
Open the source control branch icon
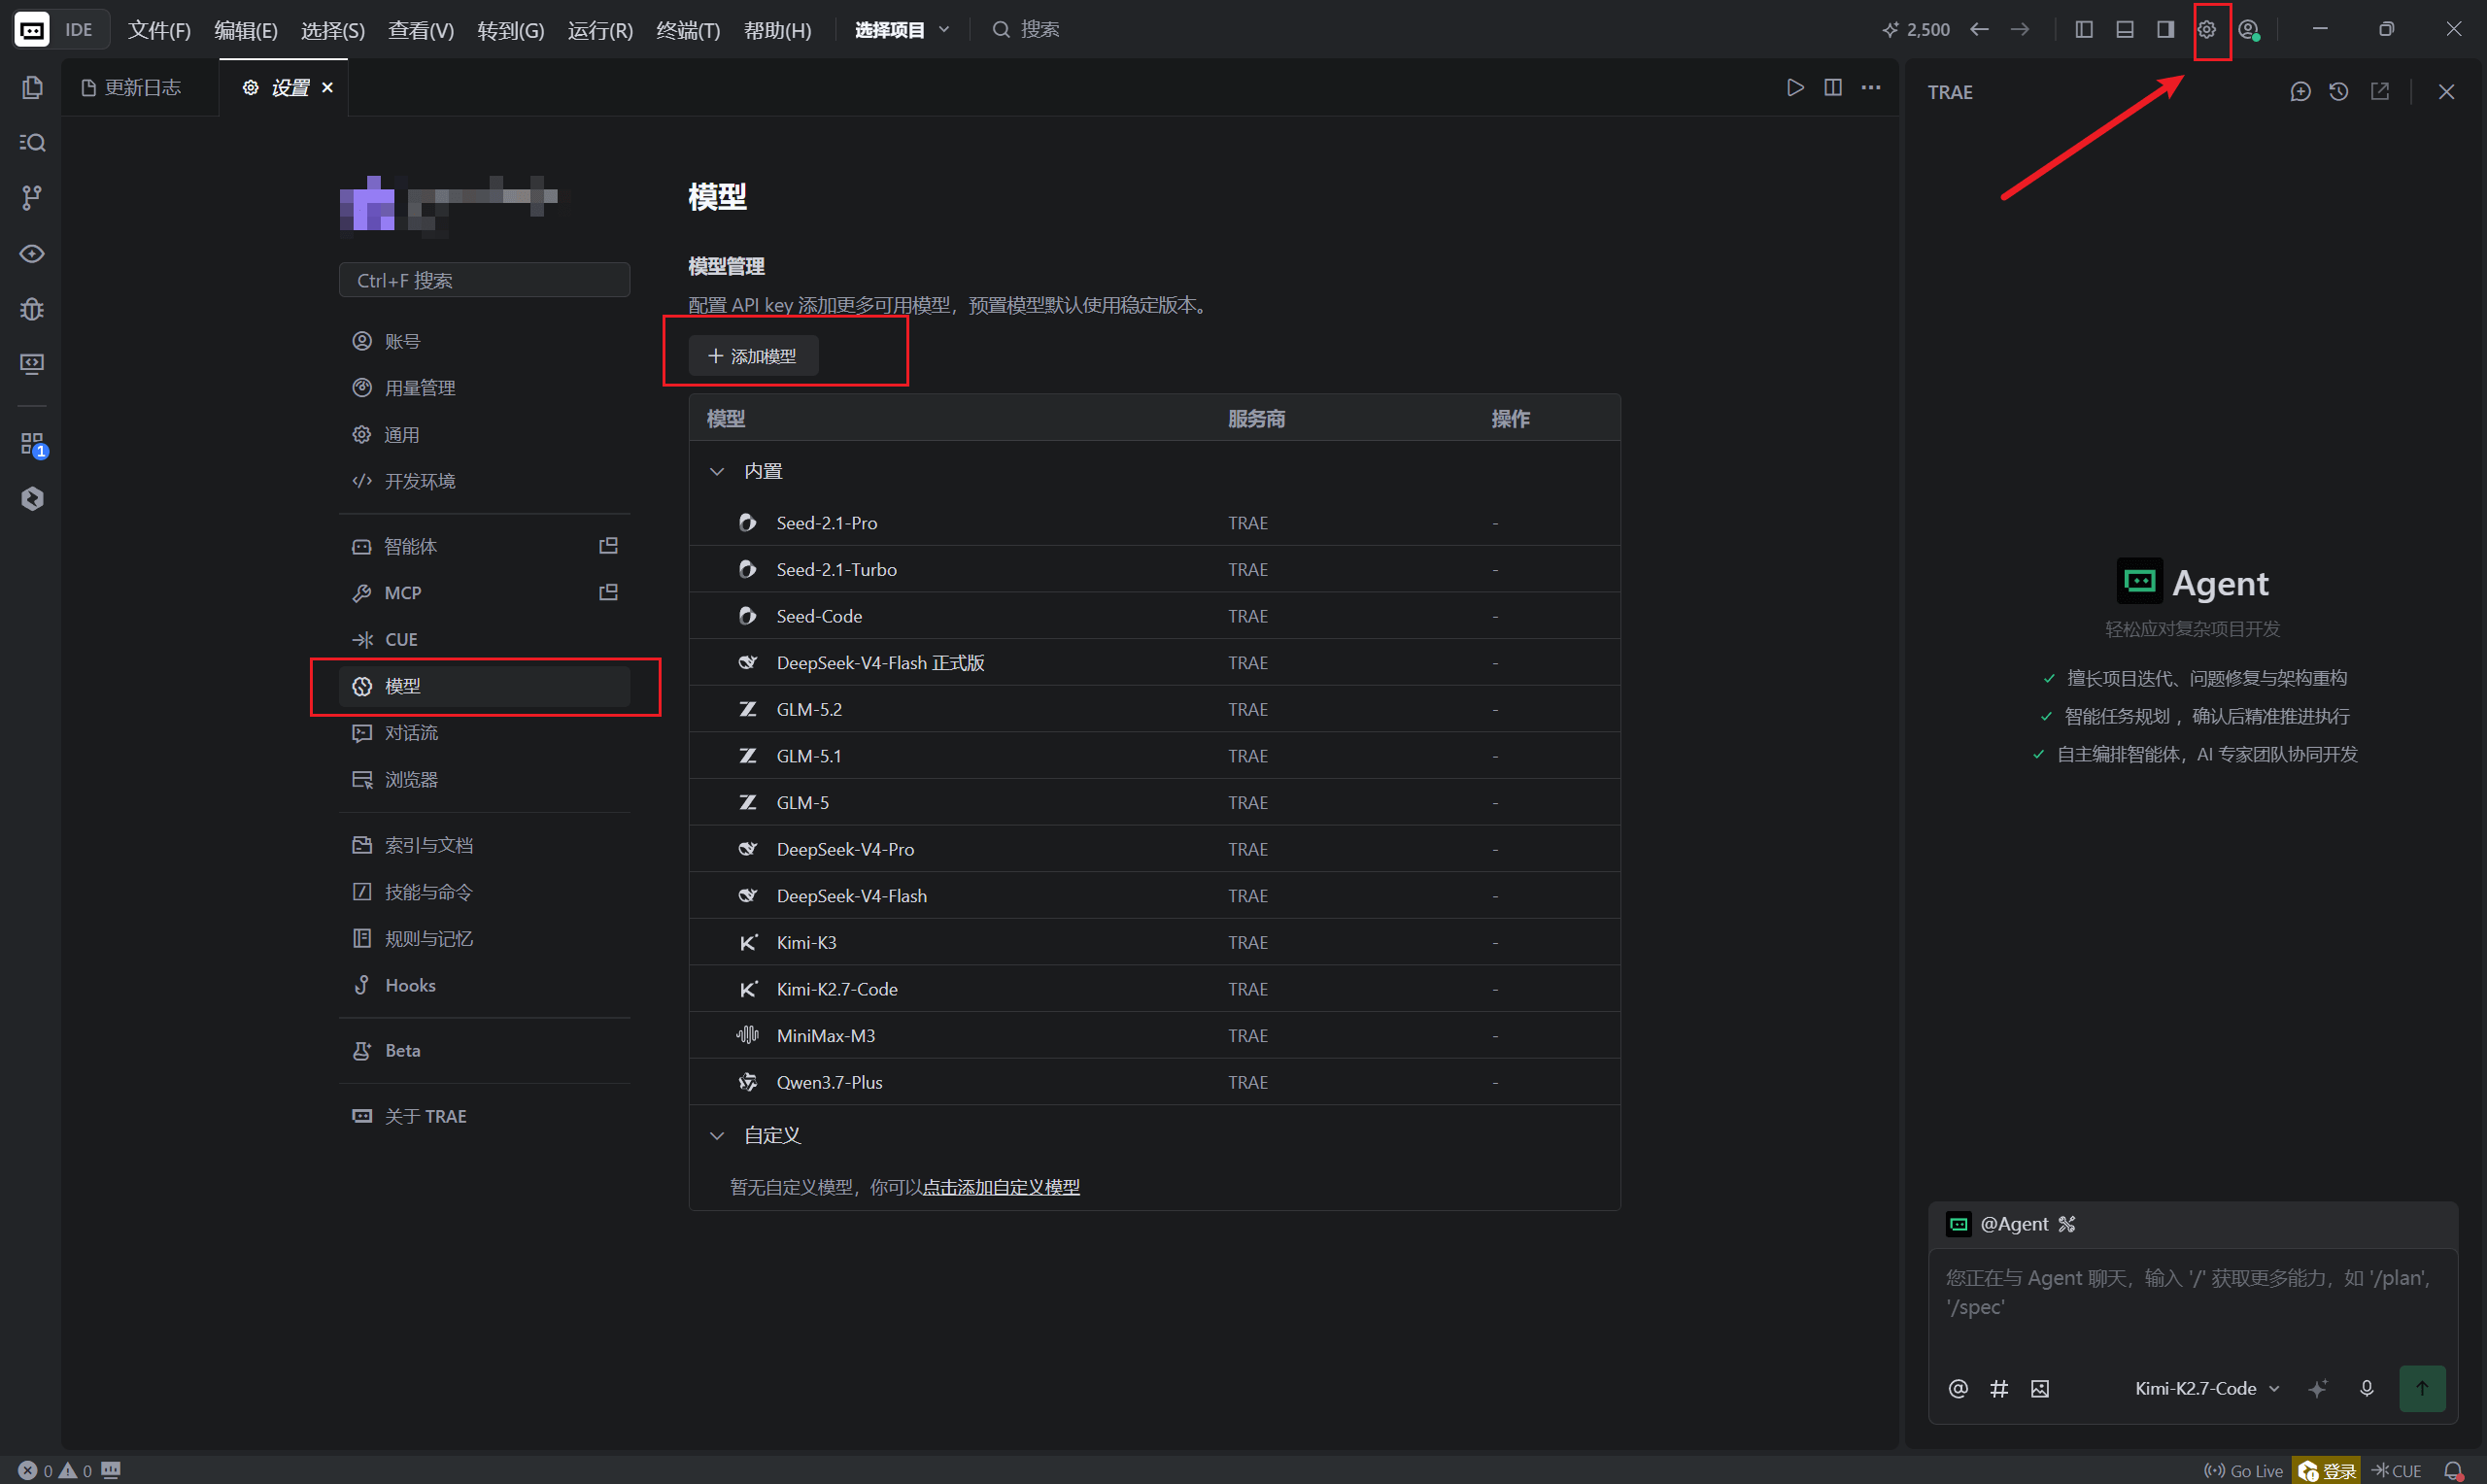coord(32,198)
